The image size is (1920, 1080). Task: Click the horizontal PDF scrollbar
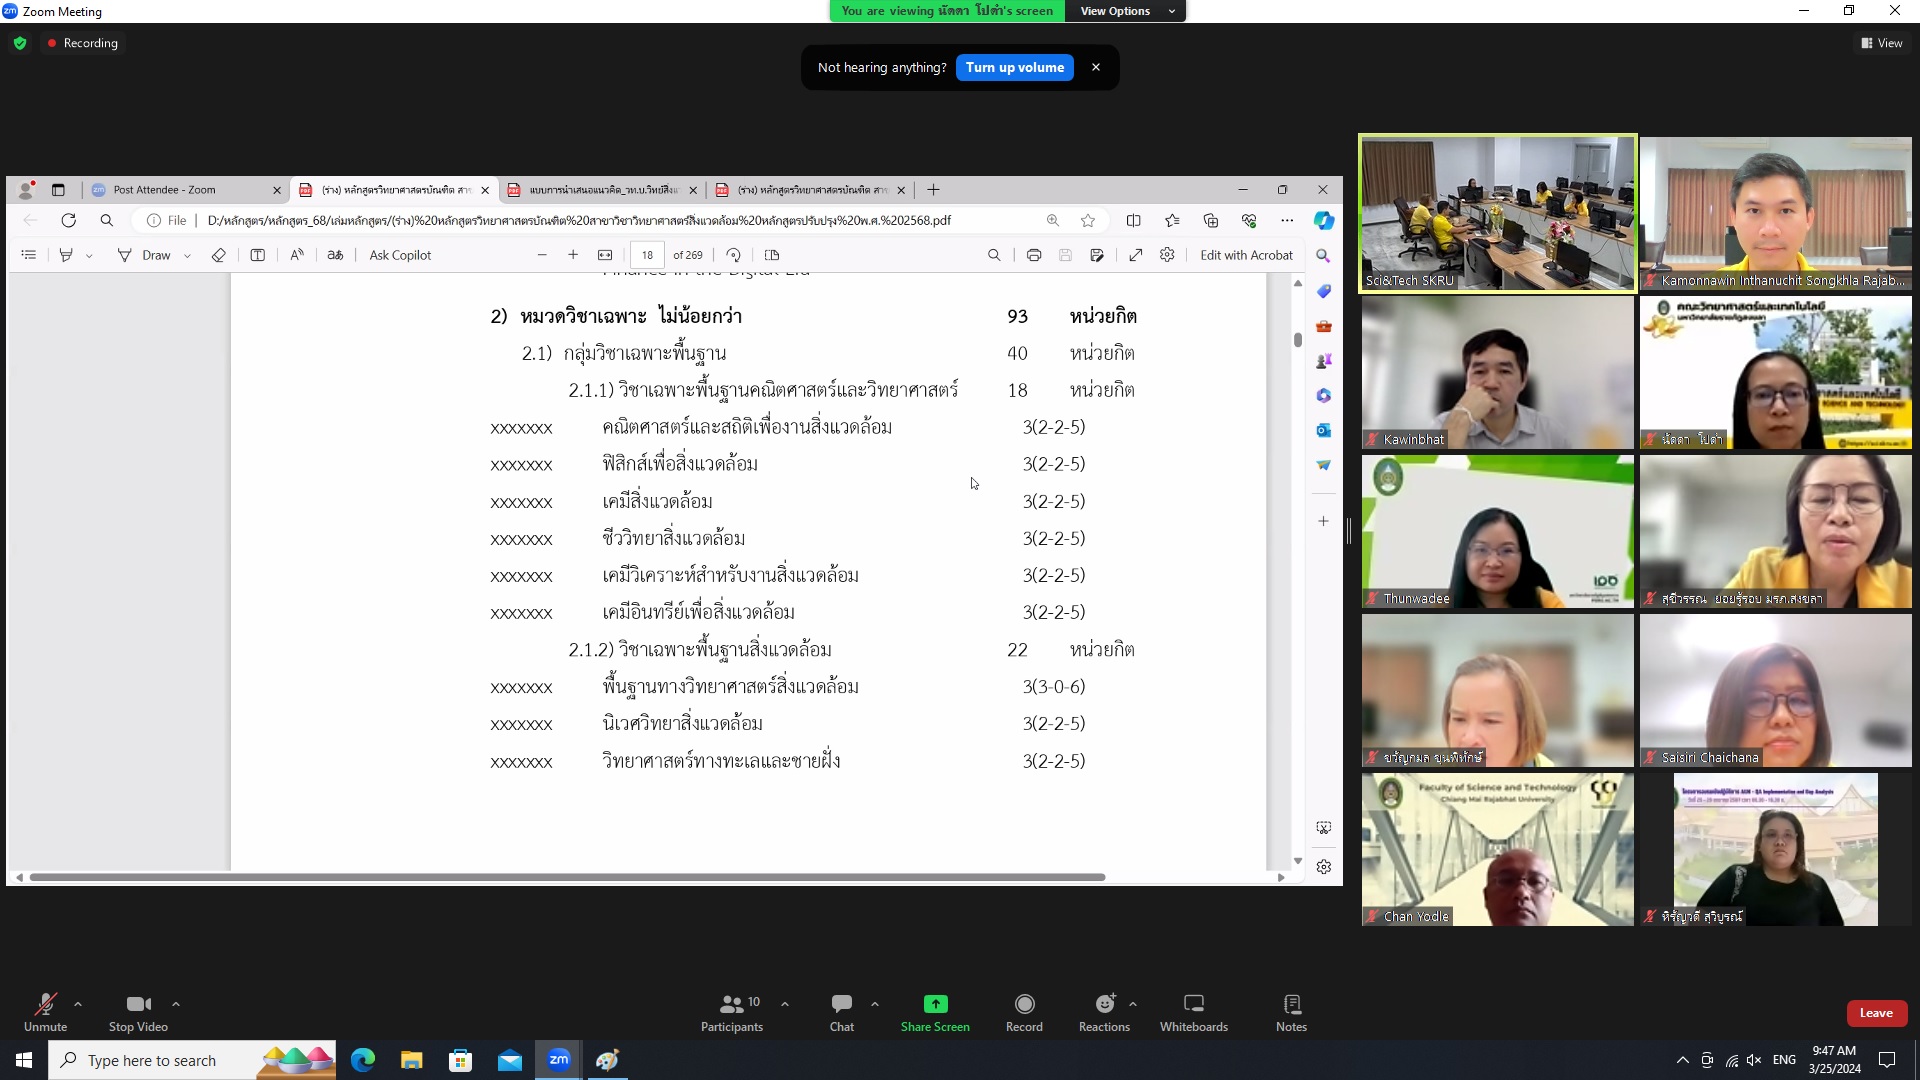567,877
